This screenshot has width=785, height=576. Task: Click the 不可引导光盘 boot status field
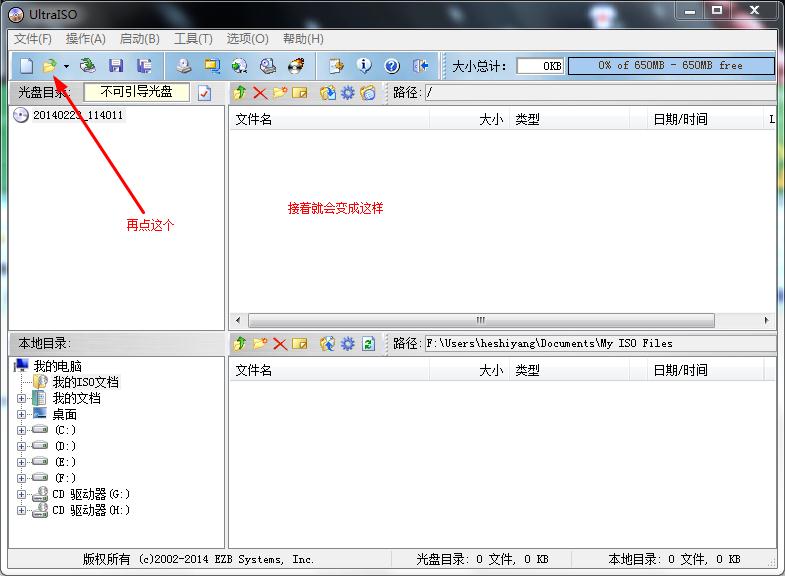137,92
